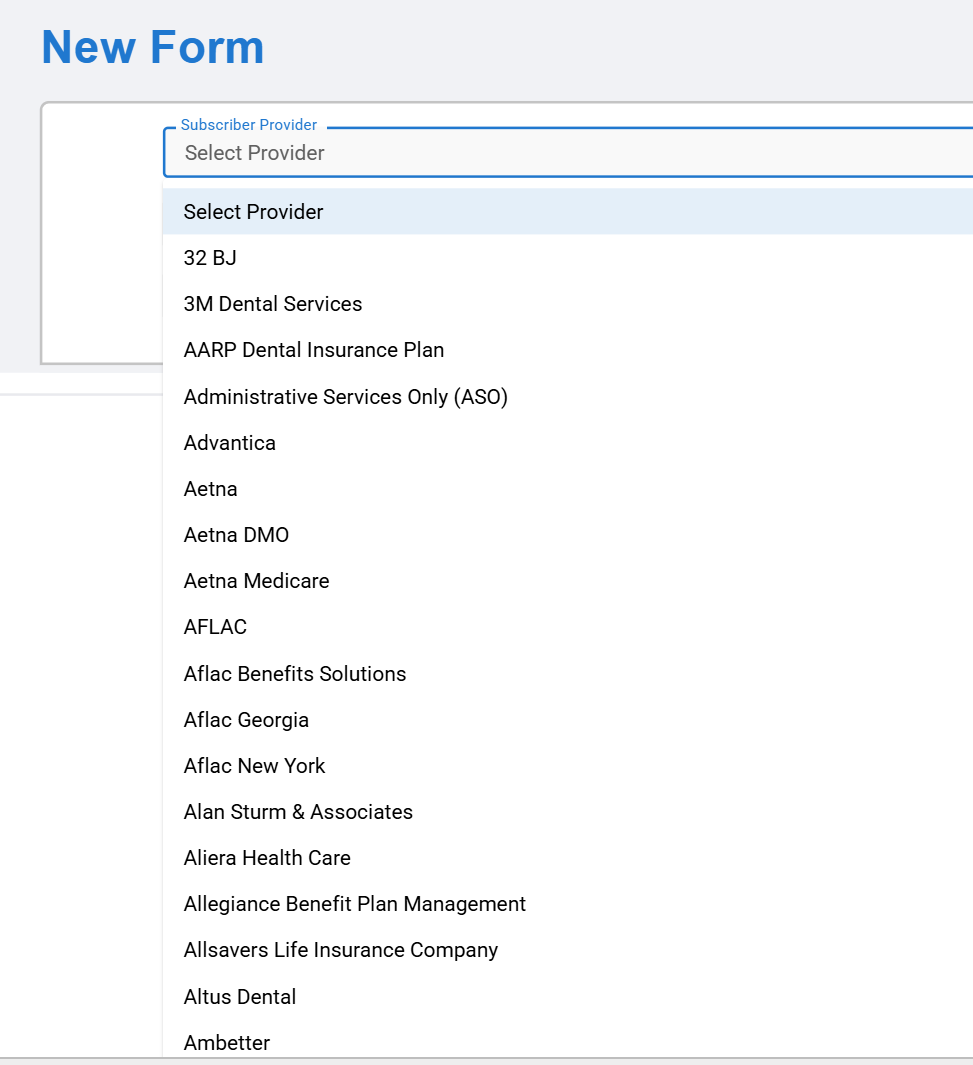Pick Aflac Benefits Solutions
This screenshot has height=1065, width=973.
pos(295,674)
